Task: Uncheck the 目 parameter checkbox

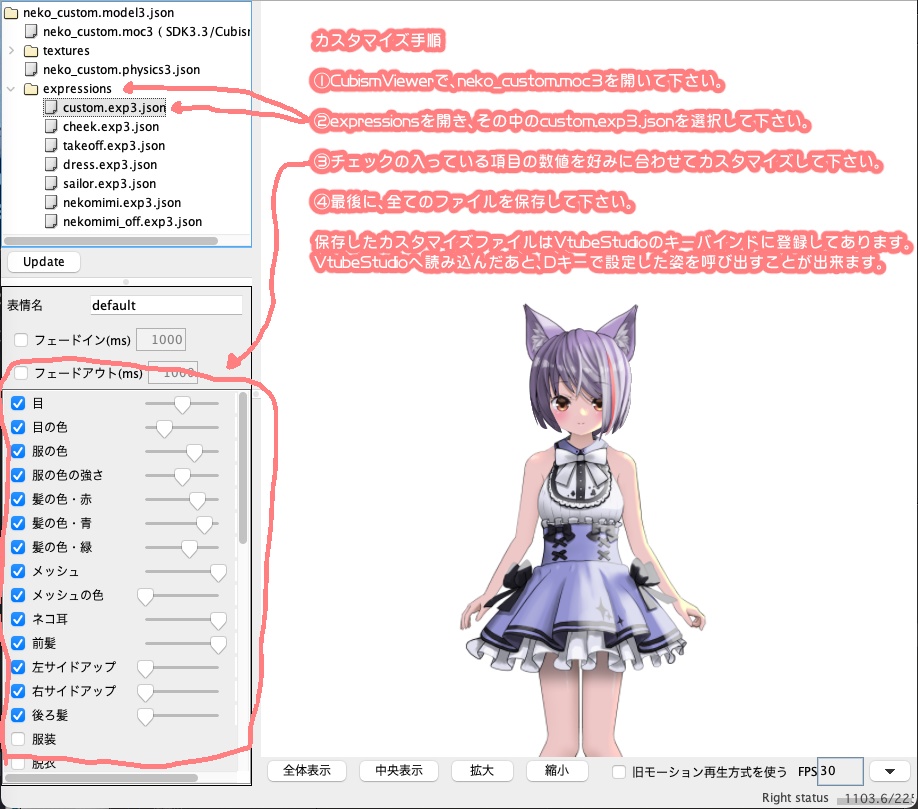Action: click(18, 403)
